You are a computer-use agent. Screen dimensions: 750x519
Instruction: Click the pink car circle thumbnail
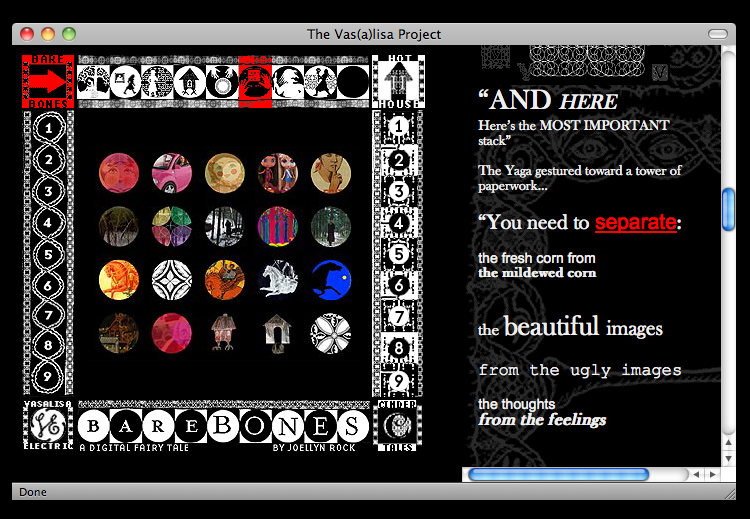171,172
